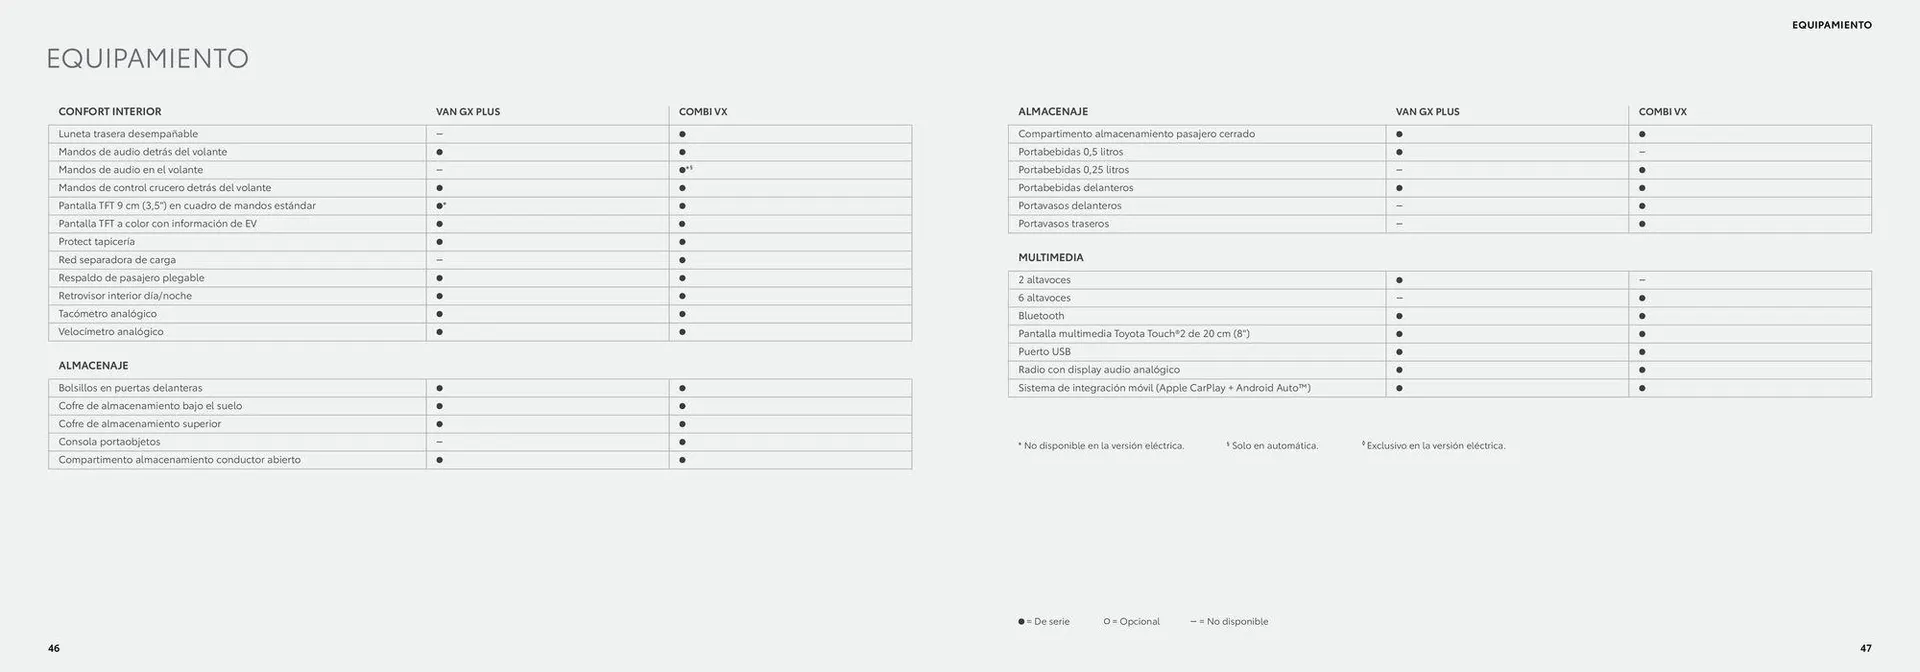This screenshot has height=672, width=1920.
Task: Click the VAN GX PLUS dot for "Puerto USB"
Action: pos(1399,352)
